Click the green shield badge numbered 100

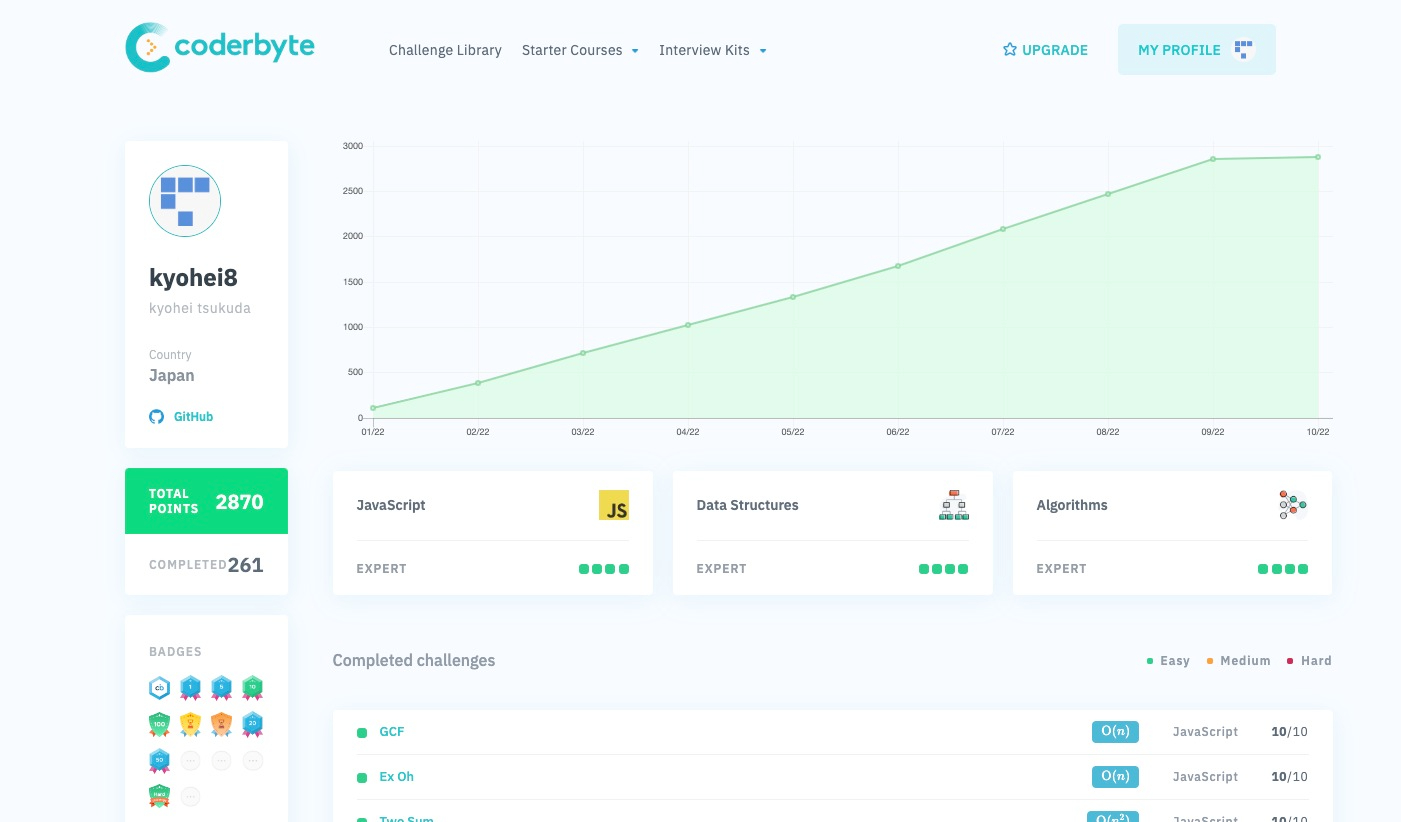(x=159, y=724)
